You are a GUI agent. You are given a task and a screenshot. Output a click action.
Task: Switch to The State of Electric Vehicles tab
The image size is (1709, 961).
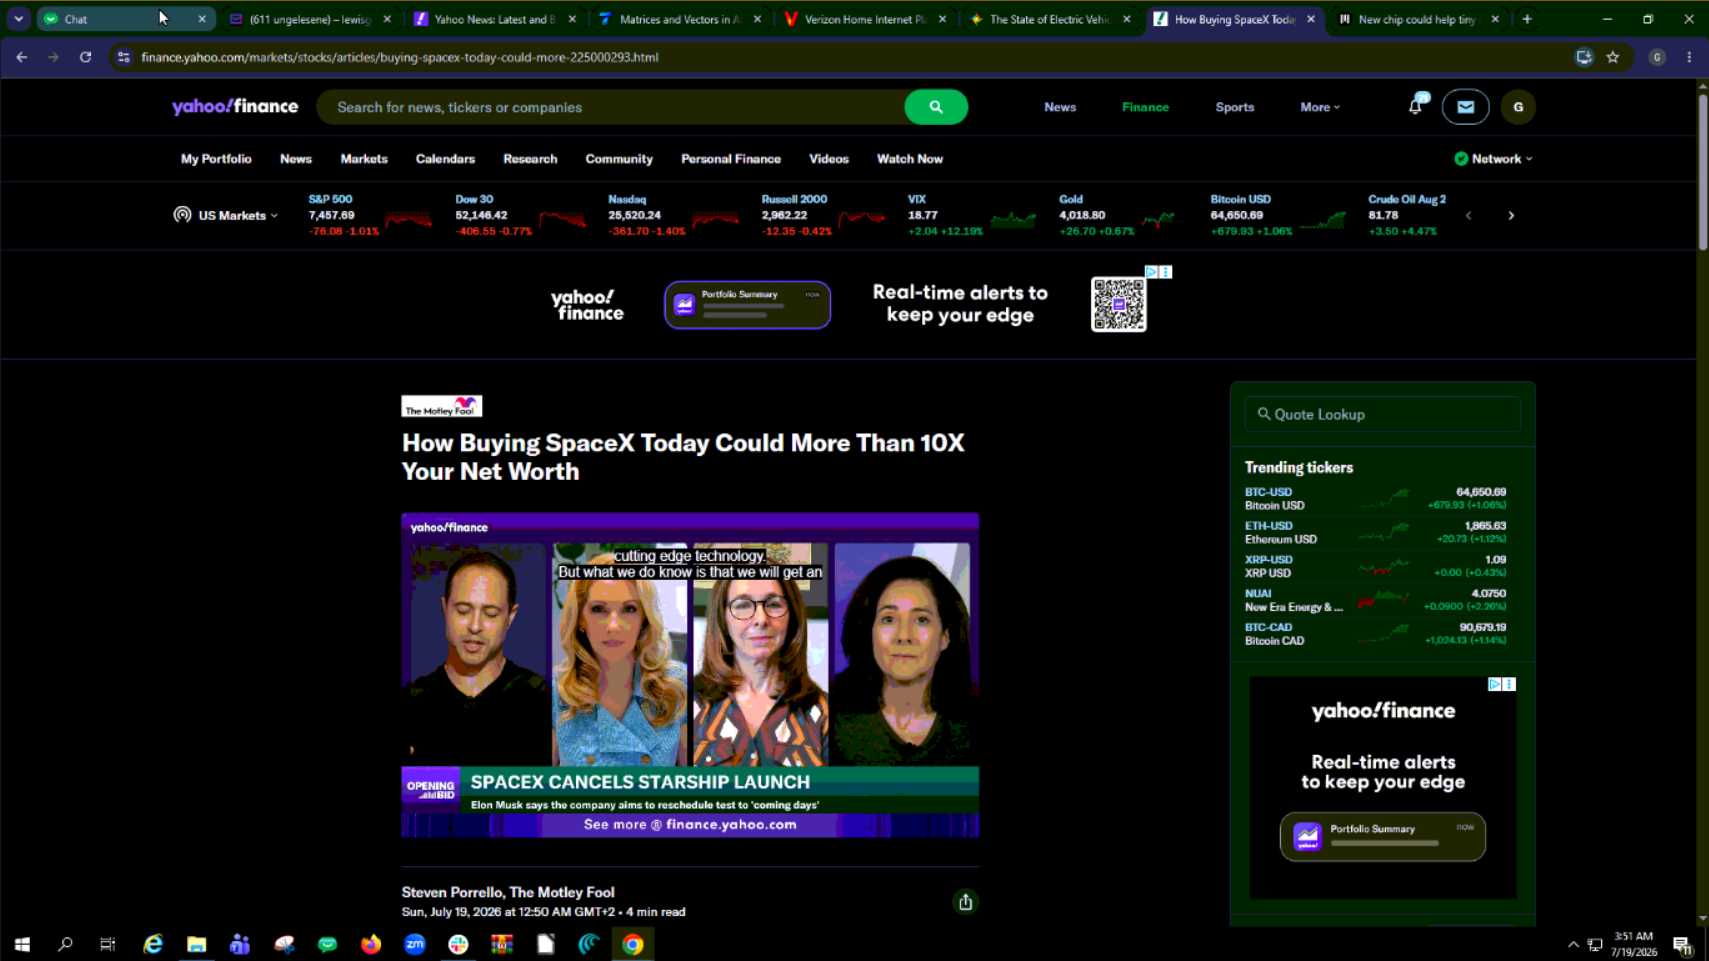tap(1048, 19)
